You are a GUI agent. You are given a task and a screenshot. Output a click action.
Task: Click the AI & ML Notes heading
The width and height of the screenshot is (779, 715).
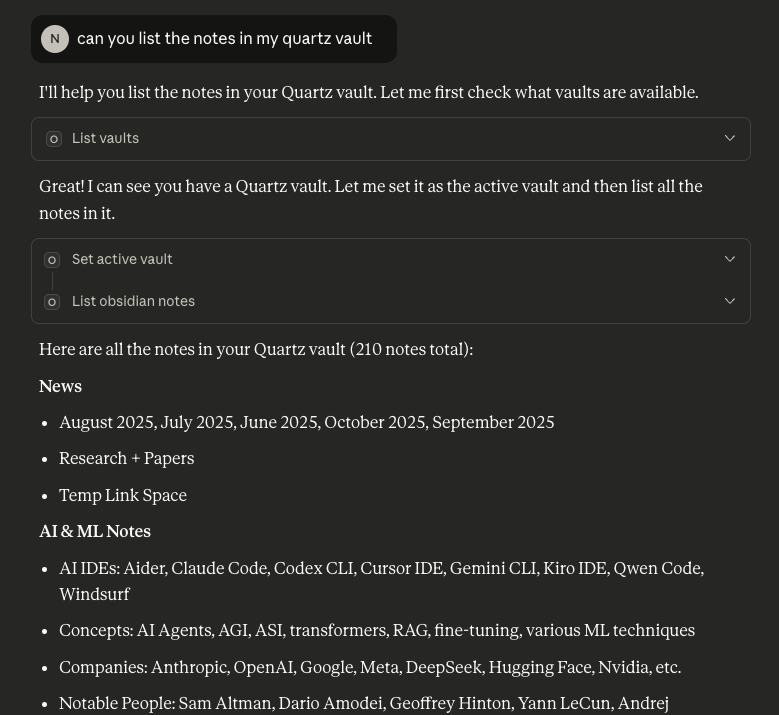coord(95,531)
